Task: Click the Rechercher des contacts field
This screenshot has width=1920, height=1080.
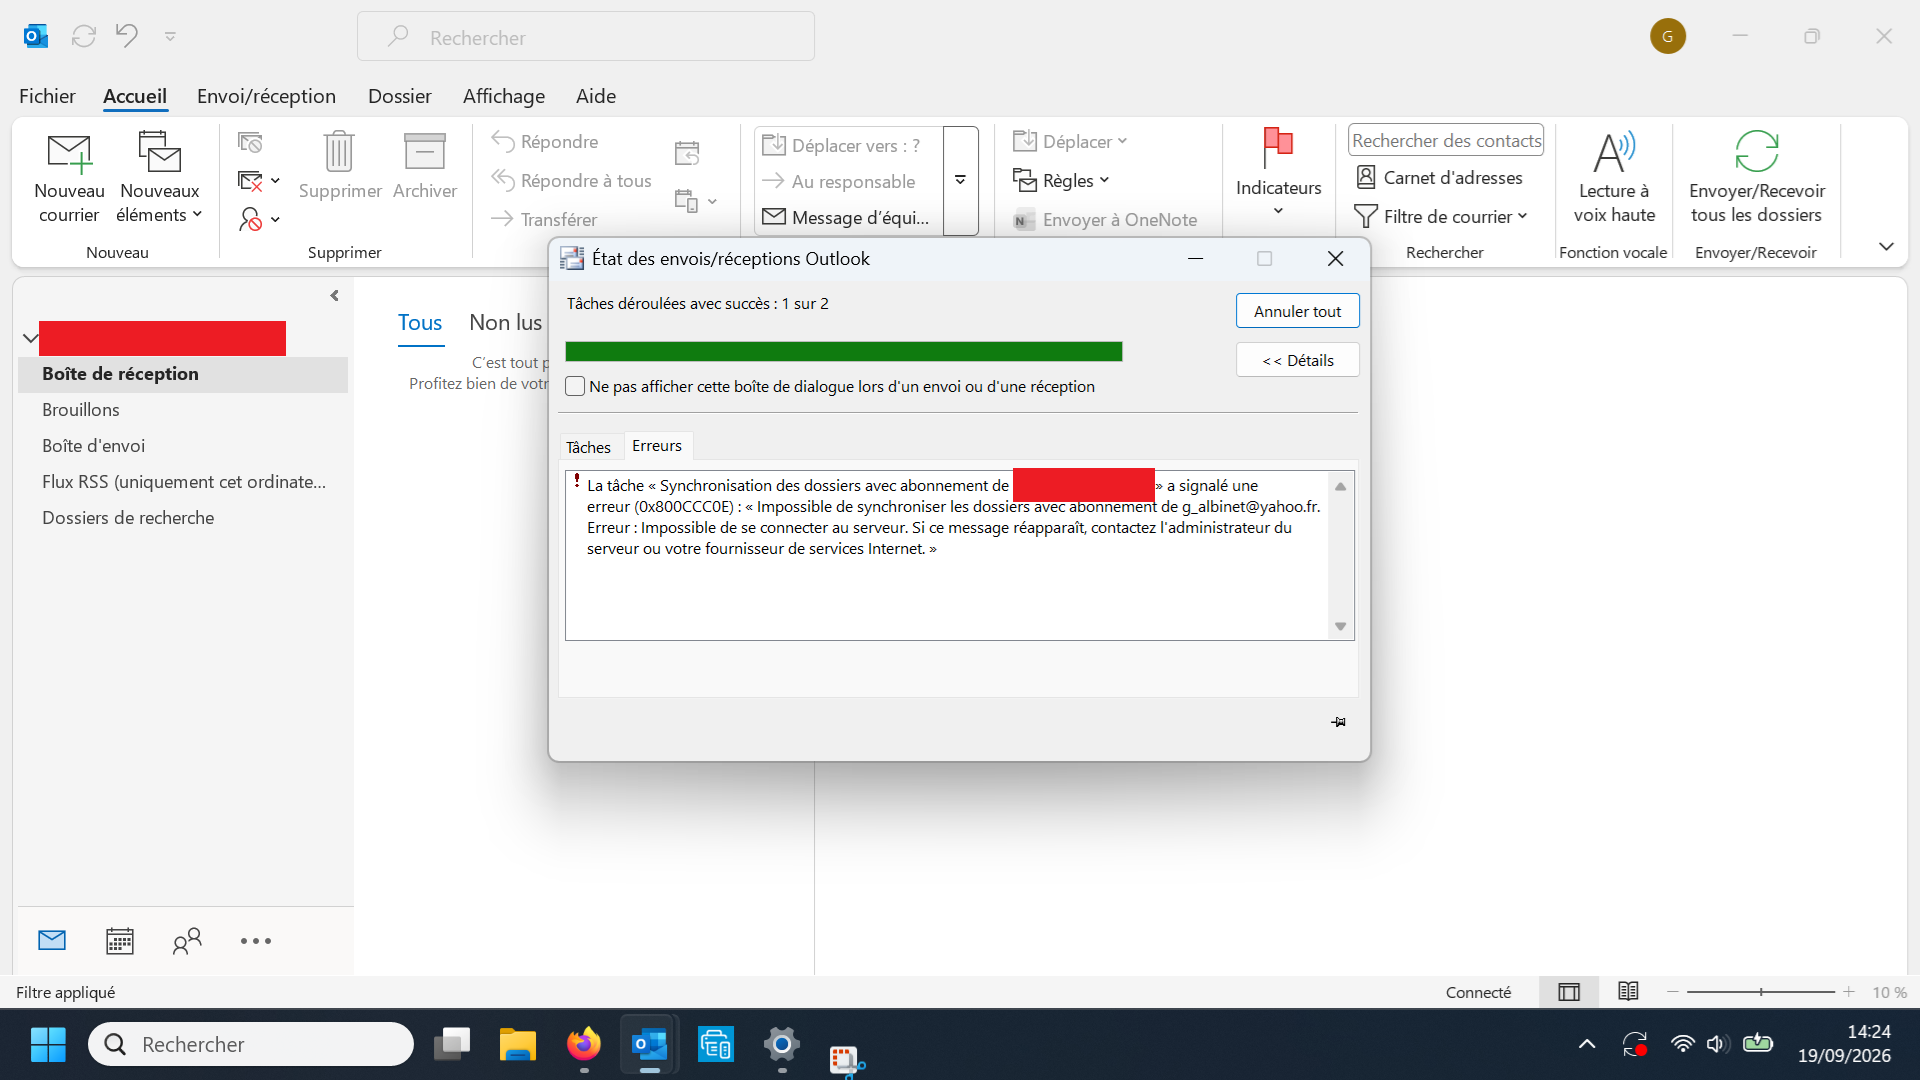Action: point(1446,141)
